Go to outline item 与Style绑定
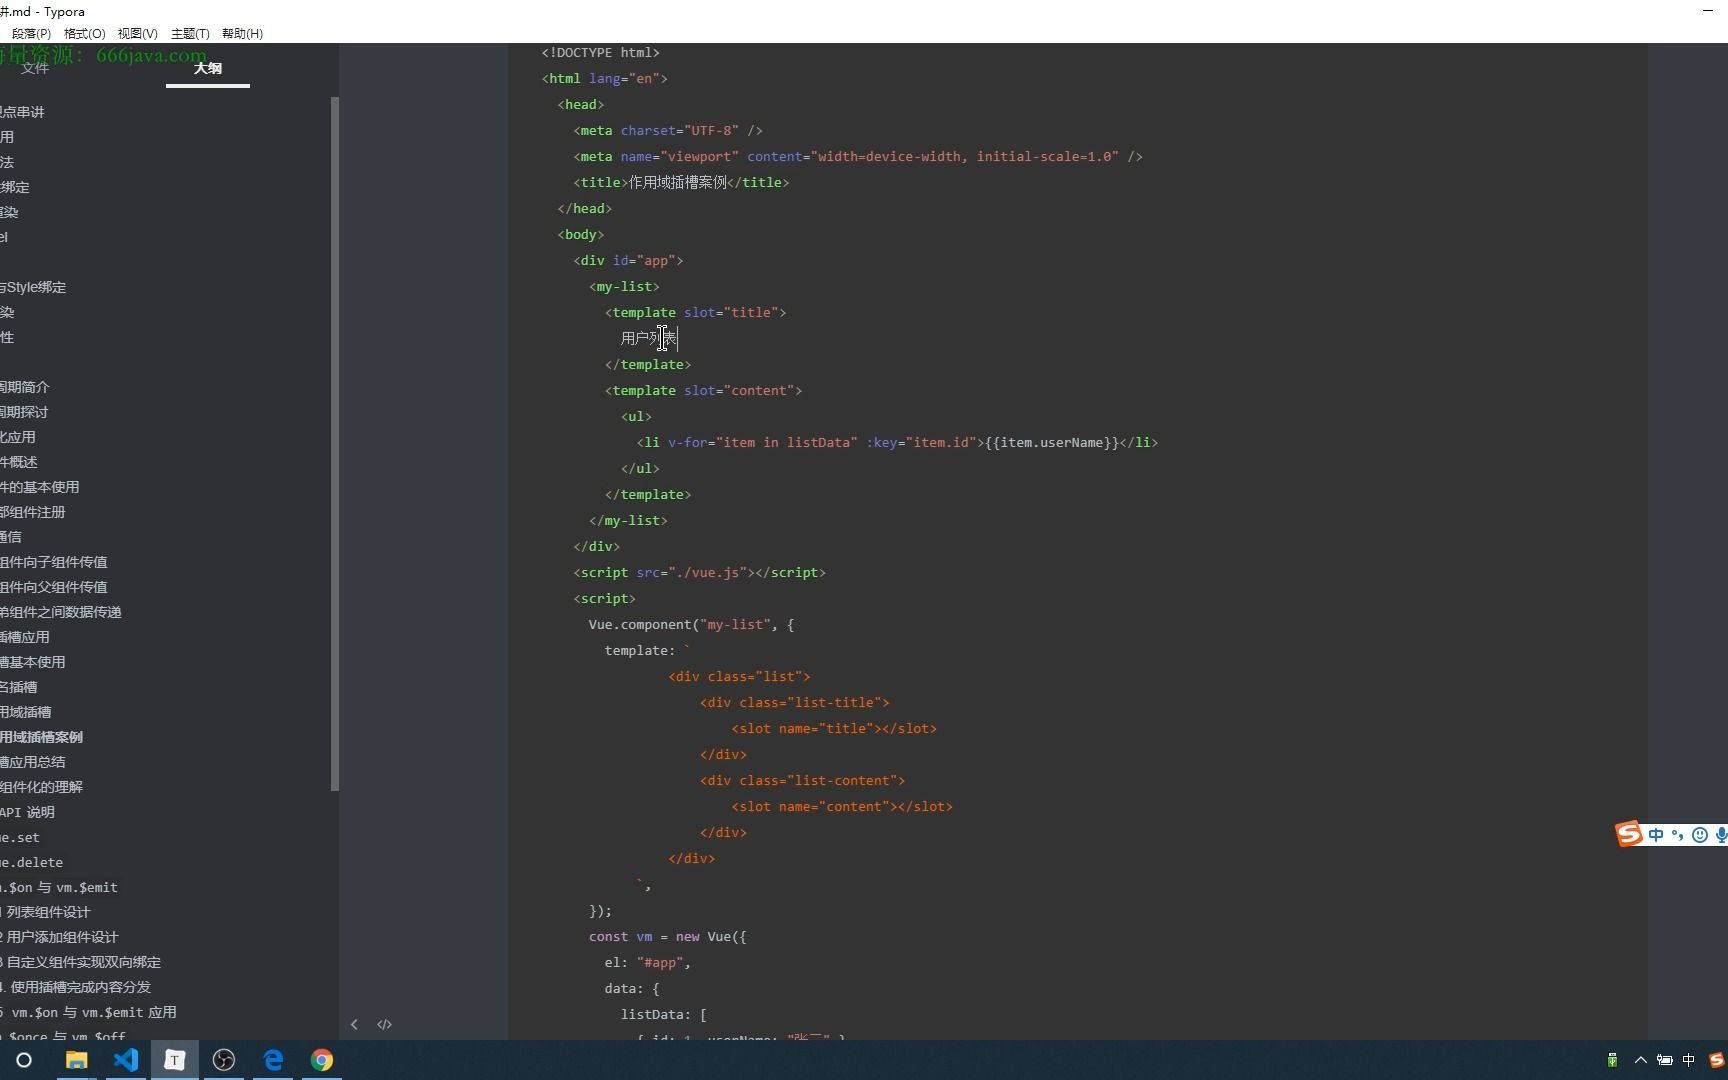 click(33, 287)
